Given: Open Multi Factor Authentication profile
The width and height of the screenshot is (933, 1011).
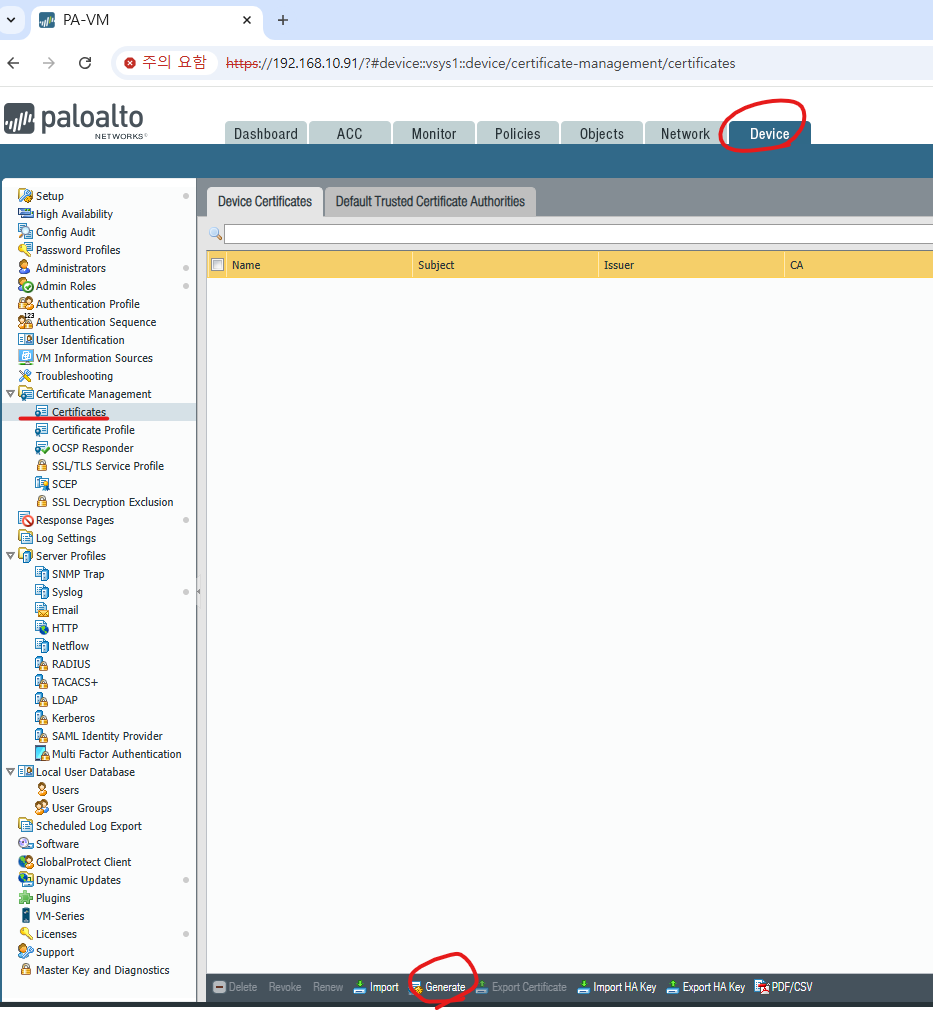Looking at the screenshot, I should pyautogui.click(x=117, y=754).
